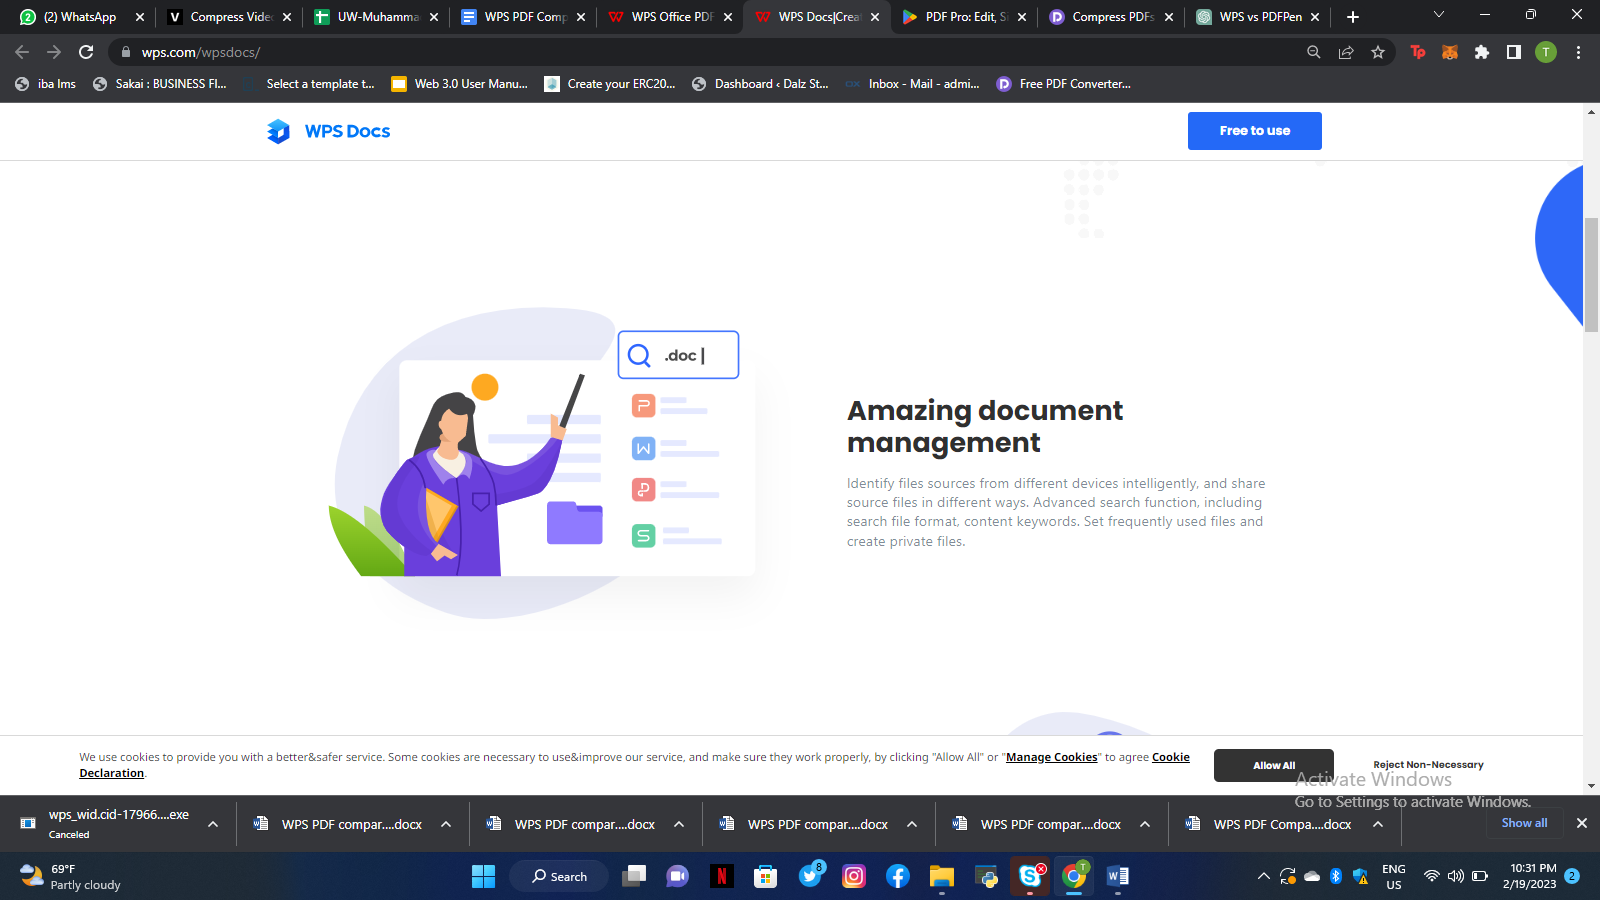Open Free PDF Converter bookmark

(x=1064, y=84)
